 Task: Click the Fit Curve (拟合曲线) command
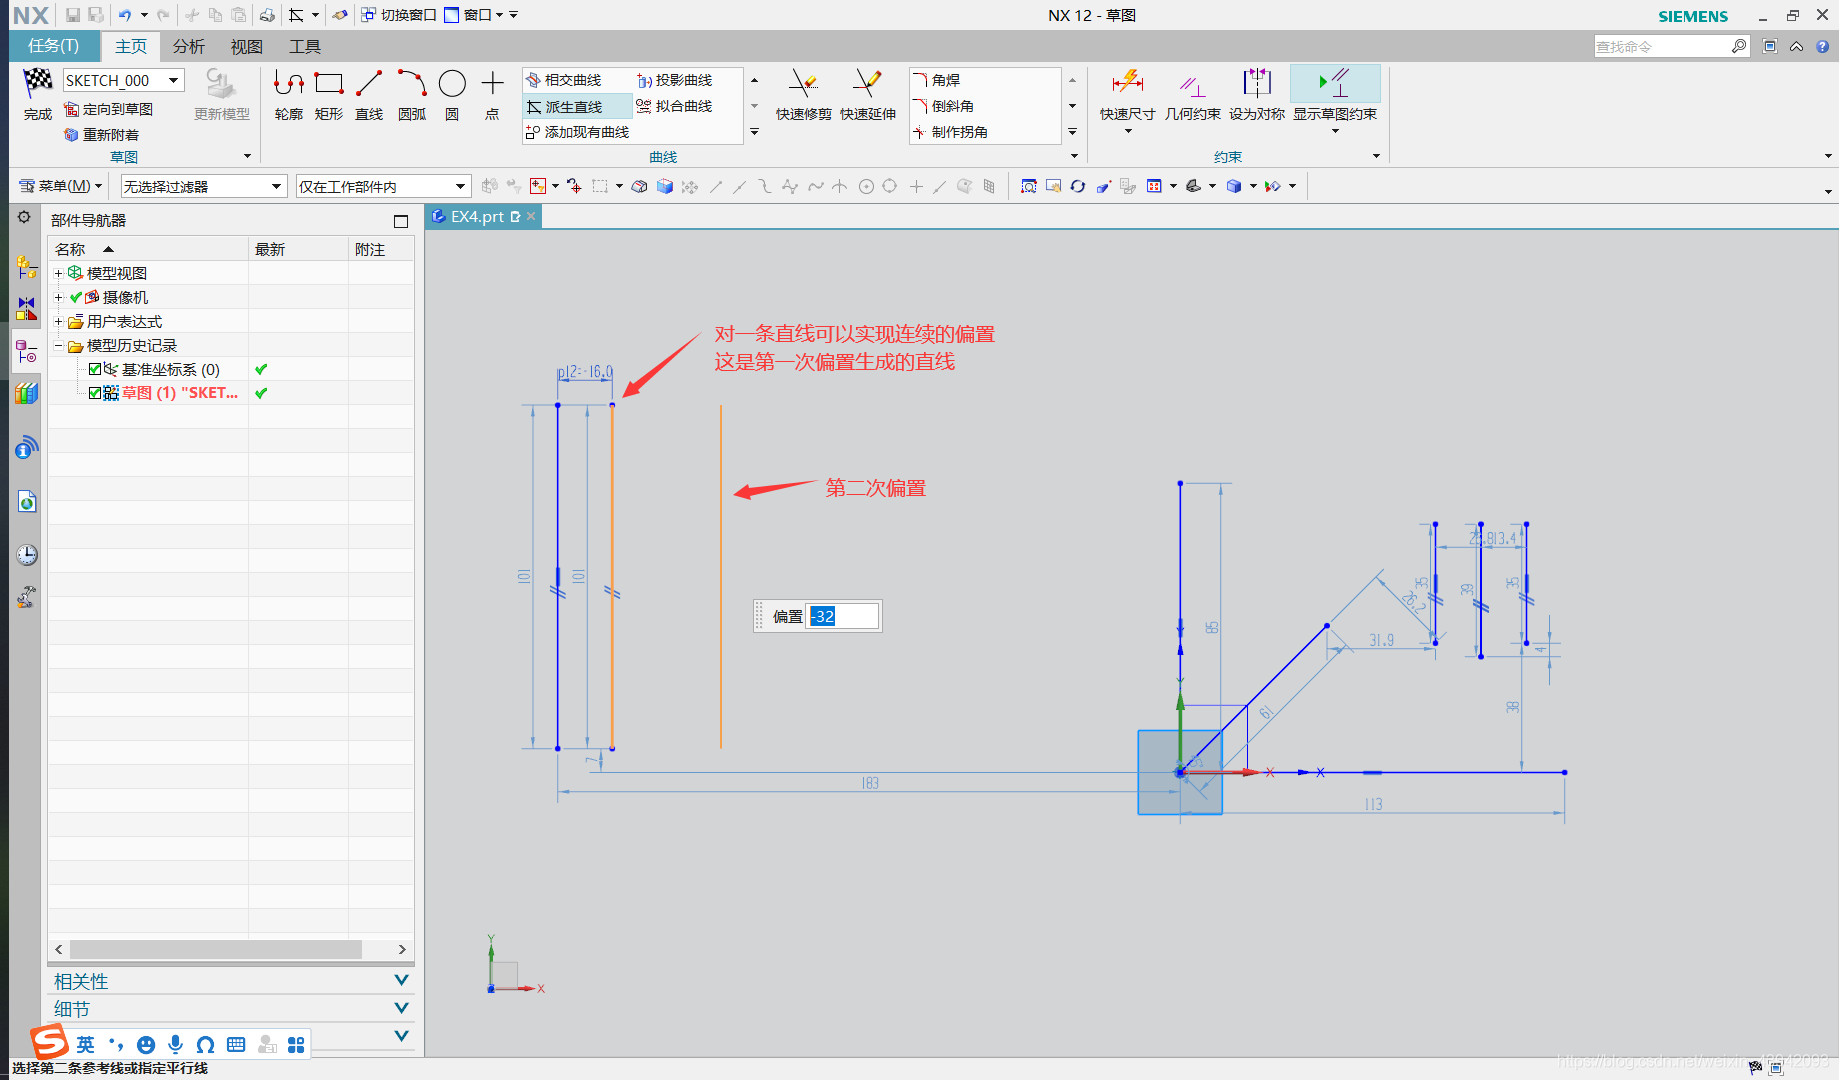[675, 106]
